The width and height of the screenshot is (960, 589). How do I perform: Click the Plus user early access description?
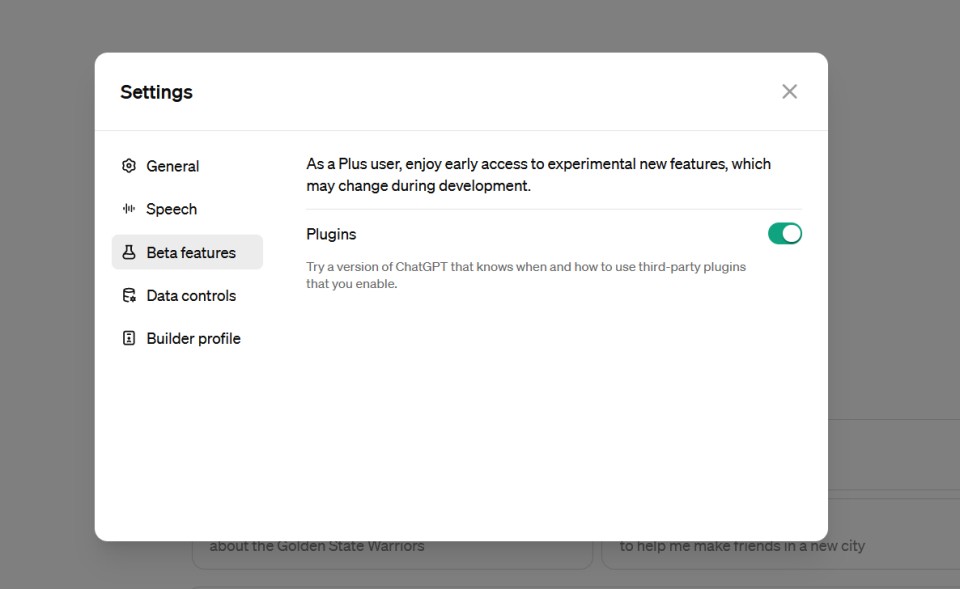click(538, 174)
